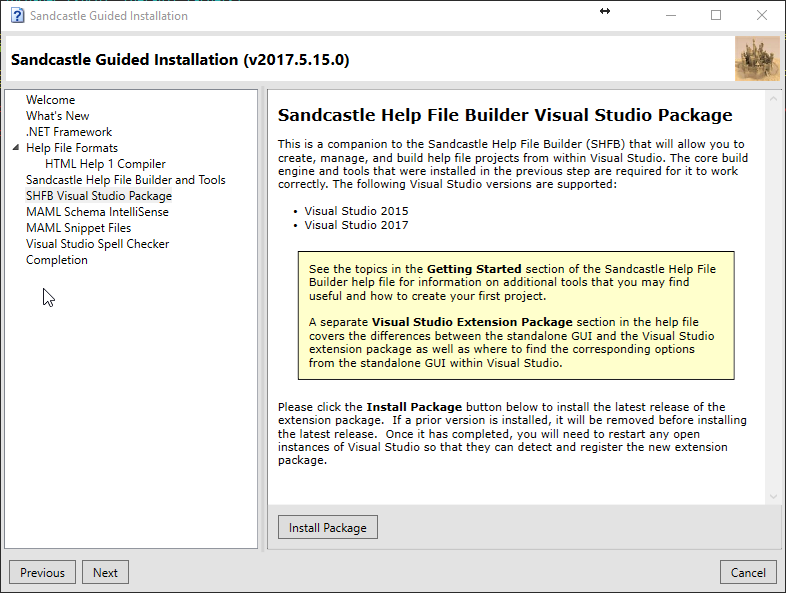Select the Completion step

pyautogui.click(x=57, y=260)
